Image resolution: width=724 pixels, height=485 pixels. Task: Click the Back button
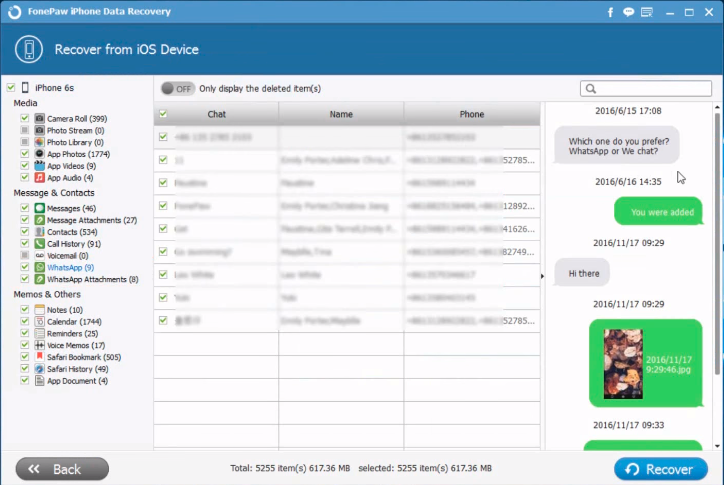(x=62, y=469)
